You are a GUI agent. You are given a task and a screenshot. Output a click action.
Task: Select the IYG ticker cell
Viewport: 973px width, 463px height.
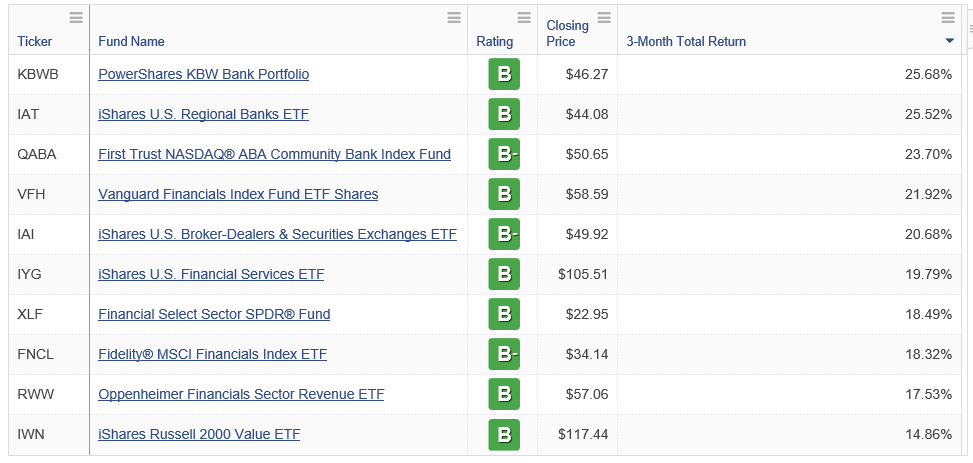(x=30, y=274)
